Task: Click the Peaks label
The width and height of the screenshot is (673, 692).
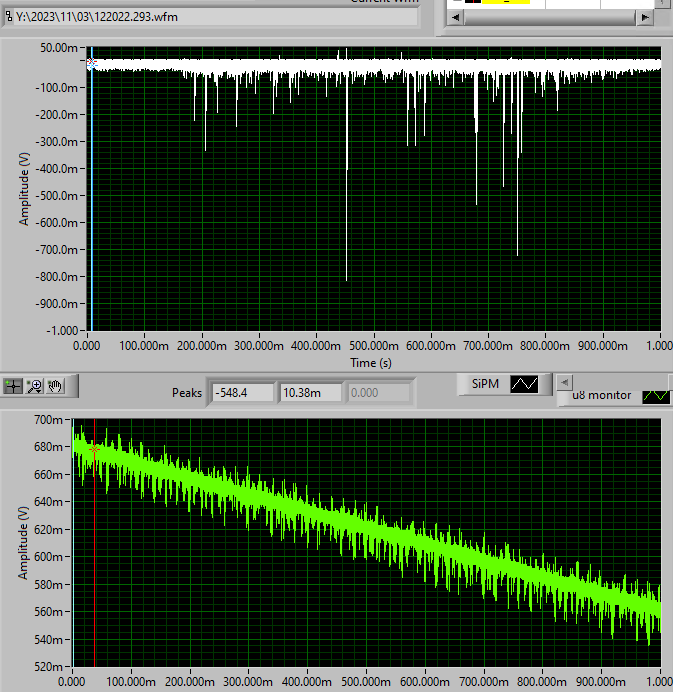Action: pos(187,393)
